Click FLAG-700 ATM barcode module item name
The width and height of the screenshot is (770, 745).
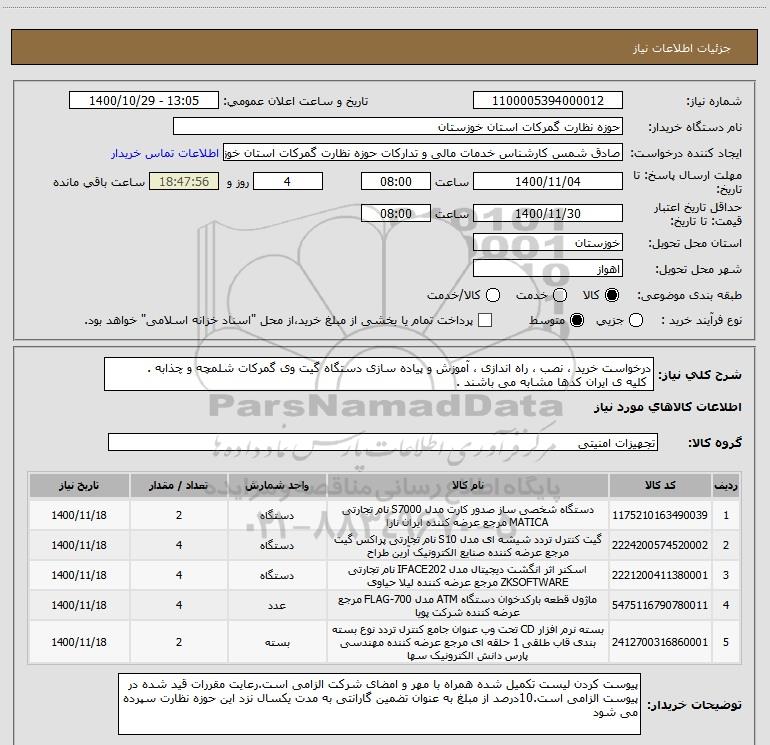click(468, 606)
